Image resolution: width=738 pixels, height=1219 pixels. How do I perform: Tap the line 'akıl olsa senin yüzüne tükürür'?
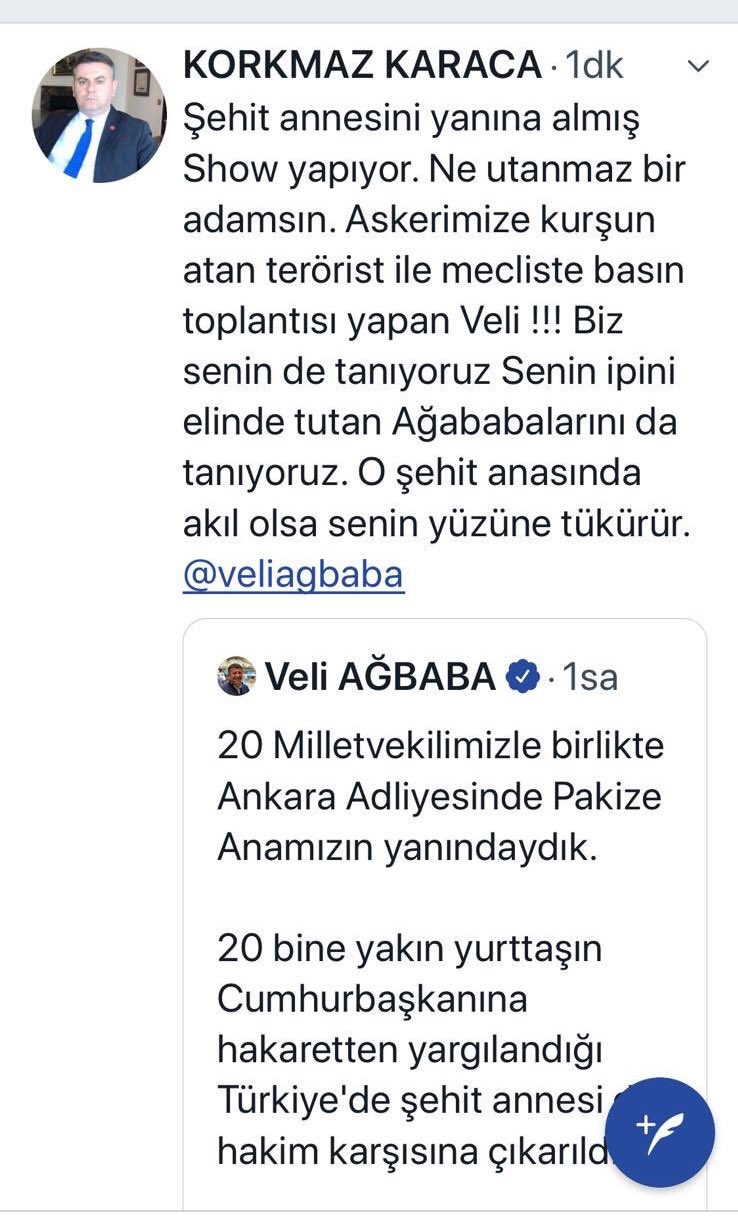[x=437, y=523]
